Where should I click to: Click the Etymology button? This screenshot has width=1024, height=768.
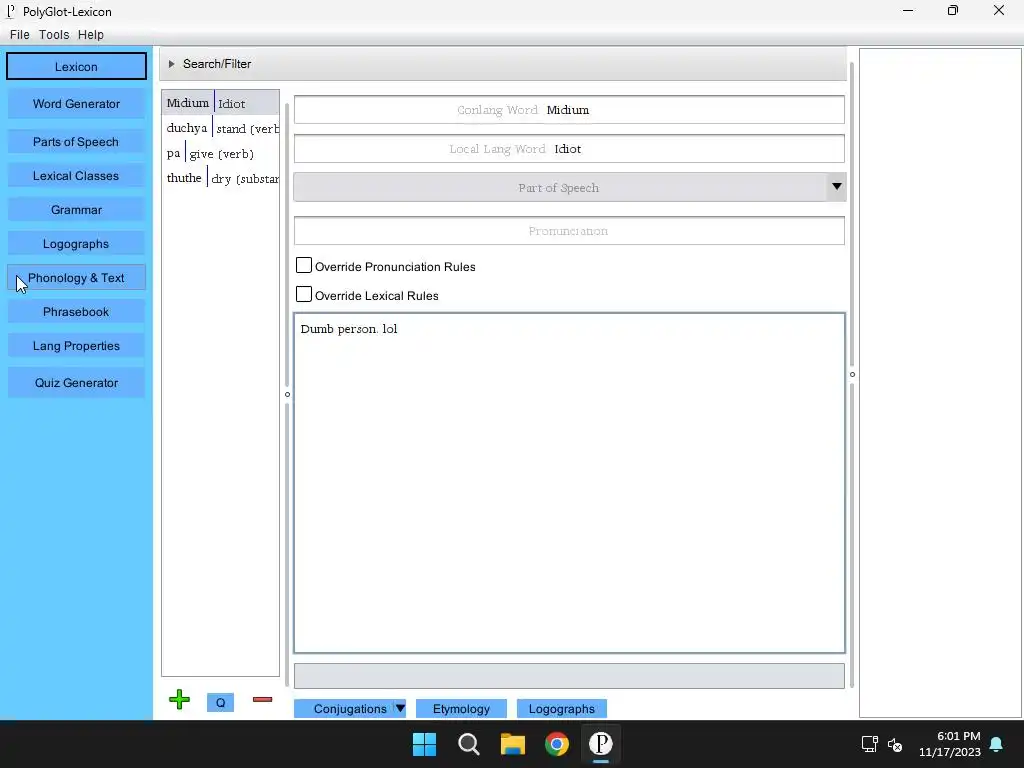pyautogui.click(x=461, y=709)
